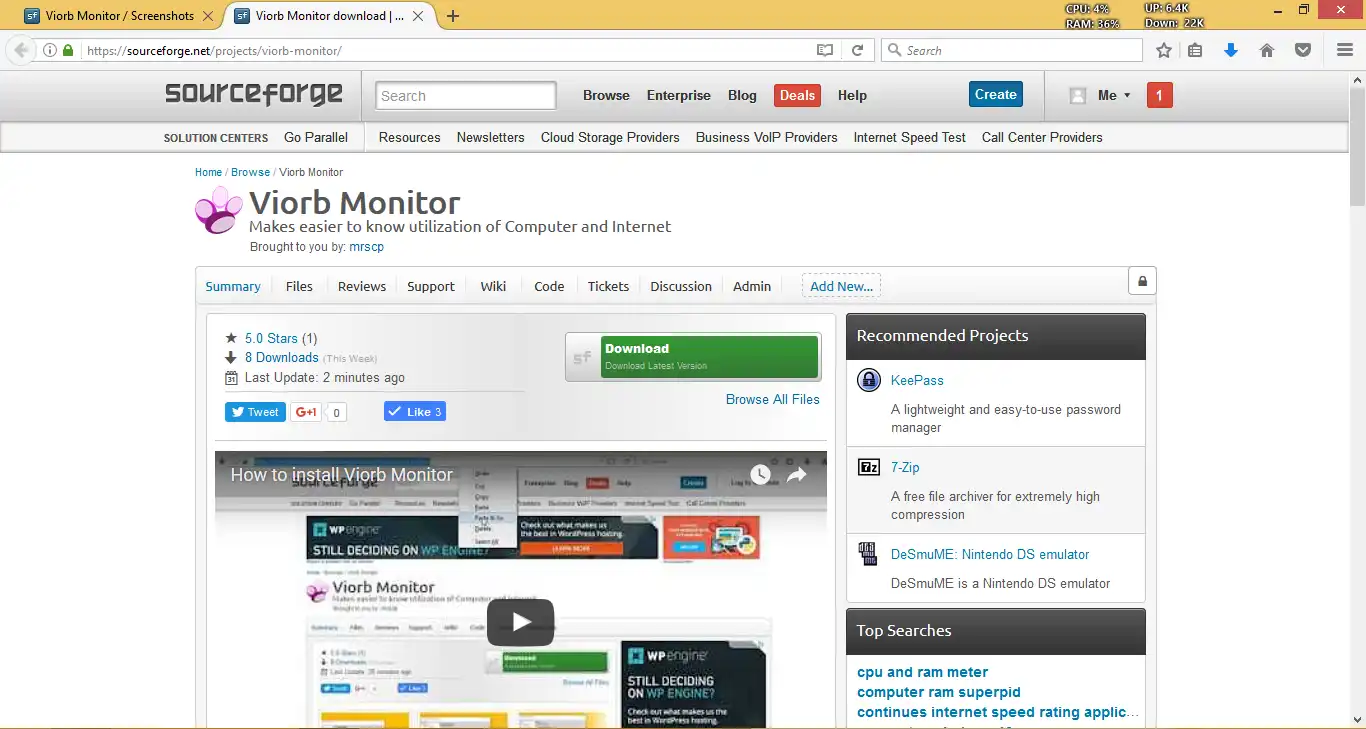Click the SourceForge logo

coord(254,94)
